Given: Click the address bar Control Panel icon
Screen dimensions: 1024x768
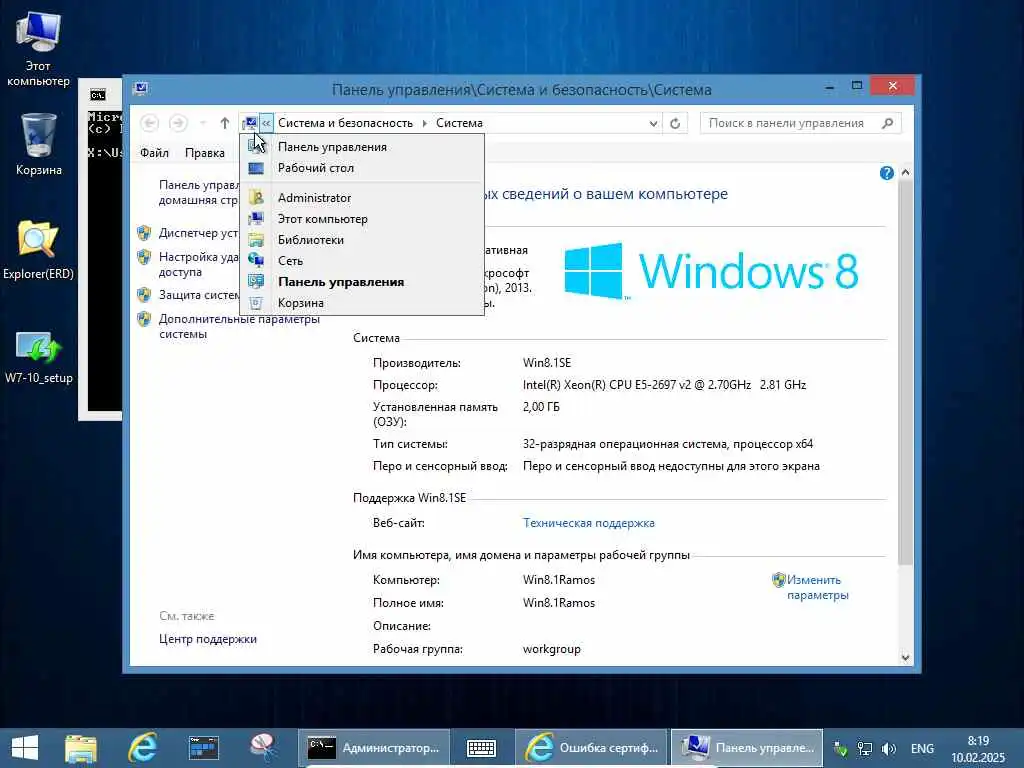Looking at the screenshot, I should [x=250, y=123].
